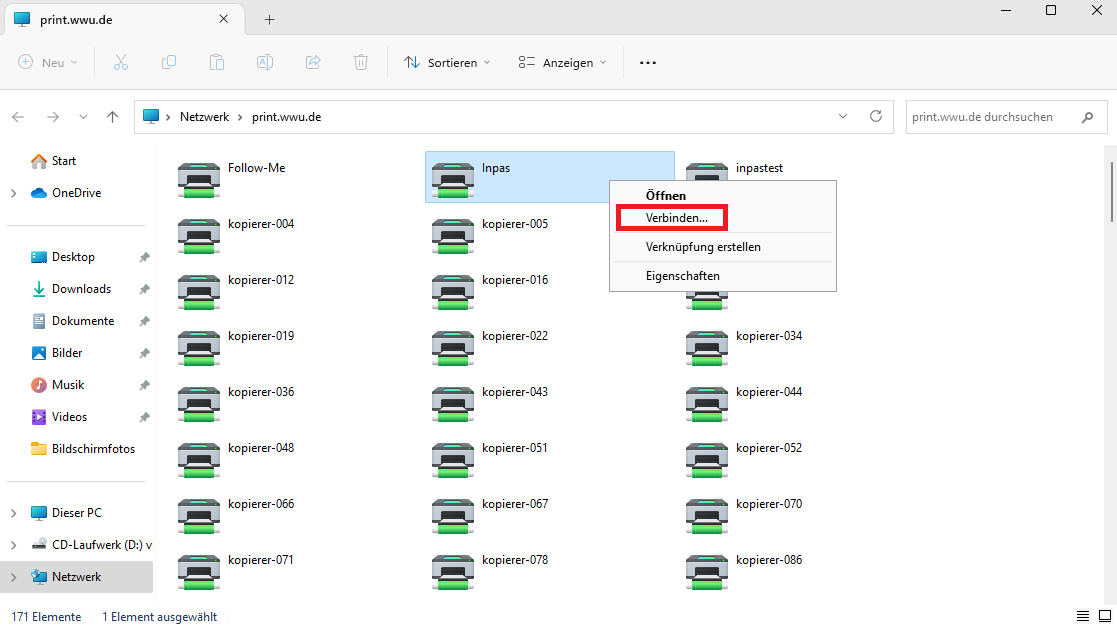Click the Paste clipboard icon
The image size is (1117, 627).
[x=217, y=63]
